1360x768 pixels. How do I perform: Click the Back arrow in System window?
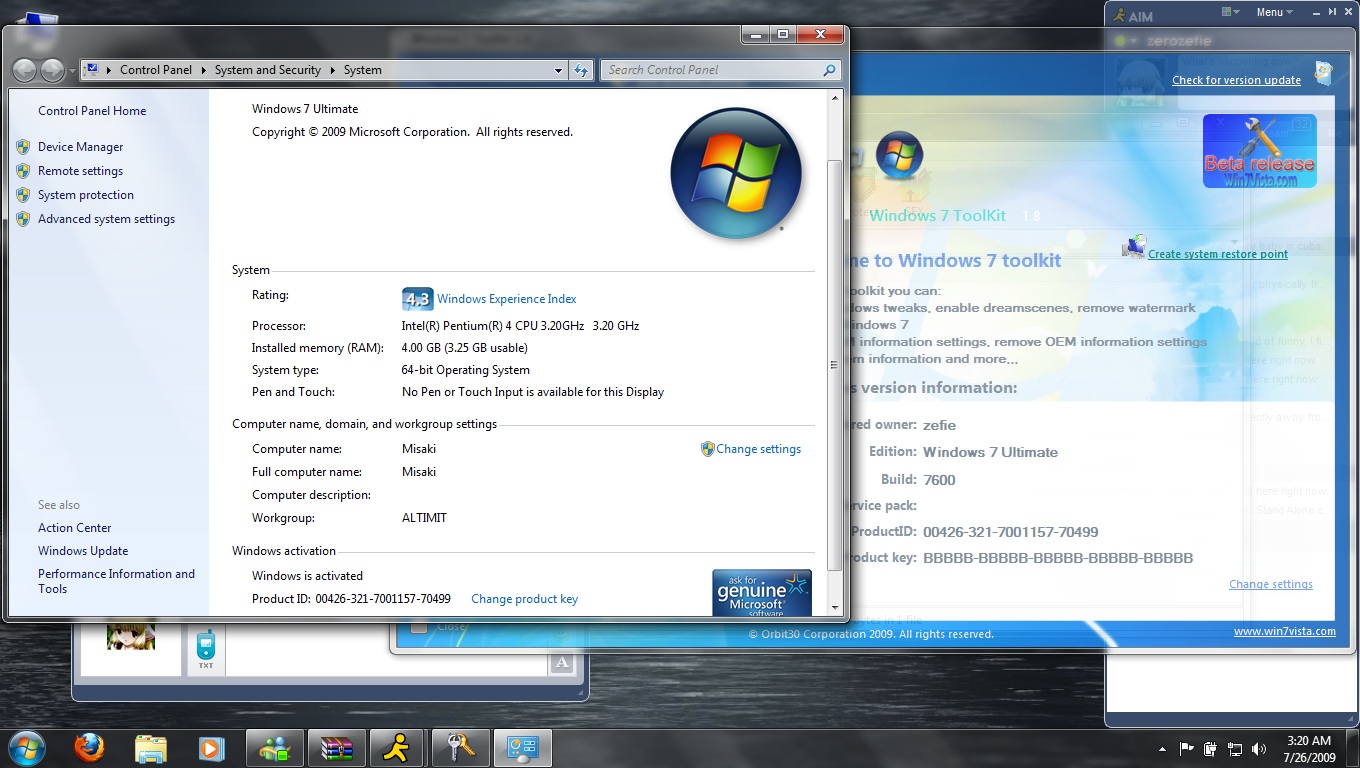[24, 70]
